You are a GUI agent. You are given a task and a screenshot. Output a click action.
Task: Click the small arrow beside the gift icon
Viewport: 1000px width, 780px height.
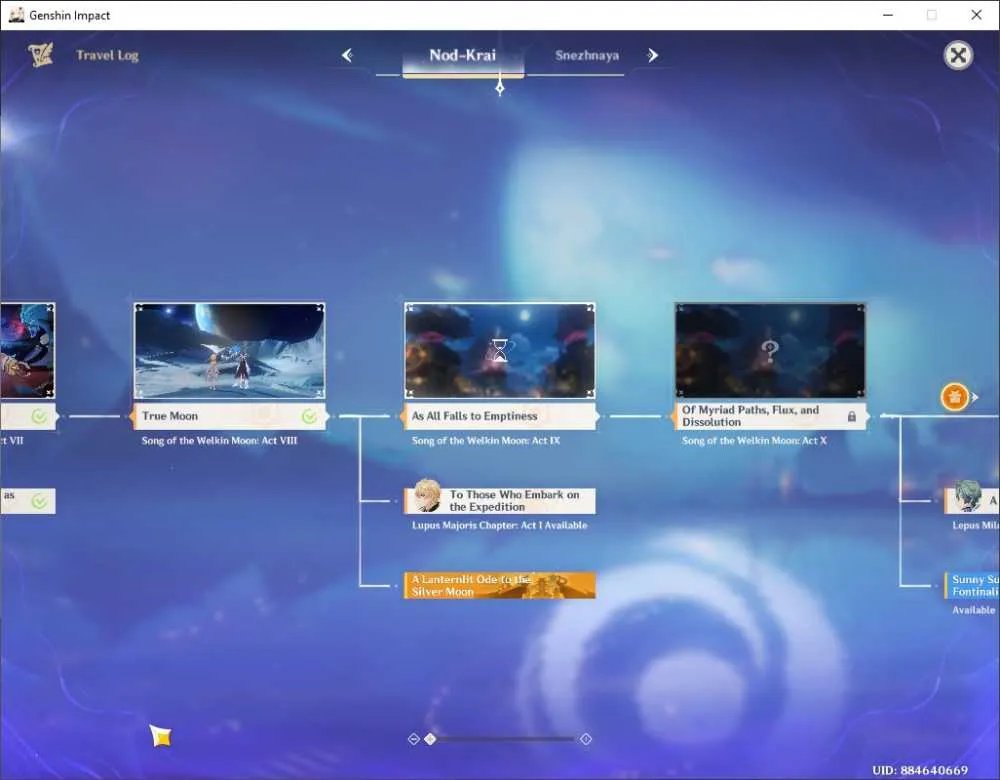pos(975,397)
